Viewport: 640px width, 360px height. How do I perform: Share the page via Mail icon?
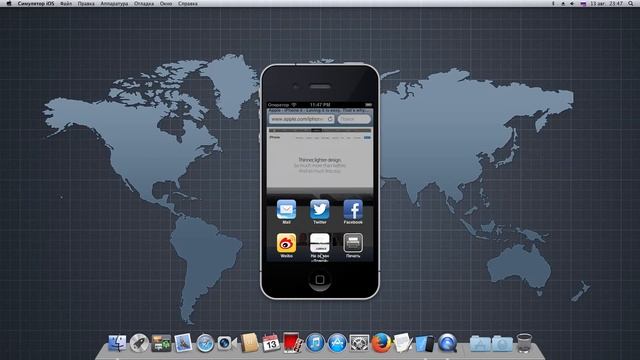coord(286,210)
